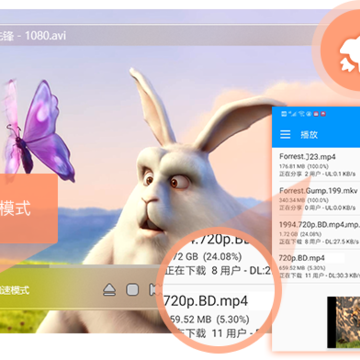
Task: Click the 速模式 label in the player bar
Action: click(15, 290)
